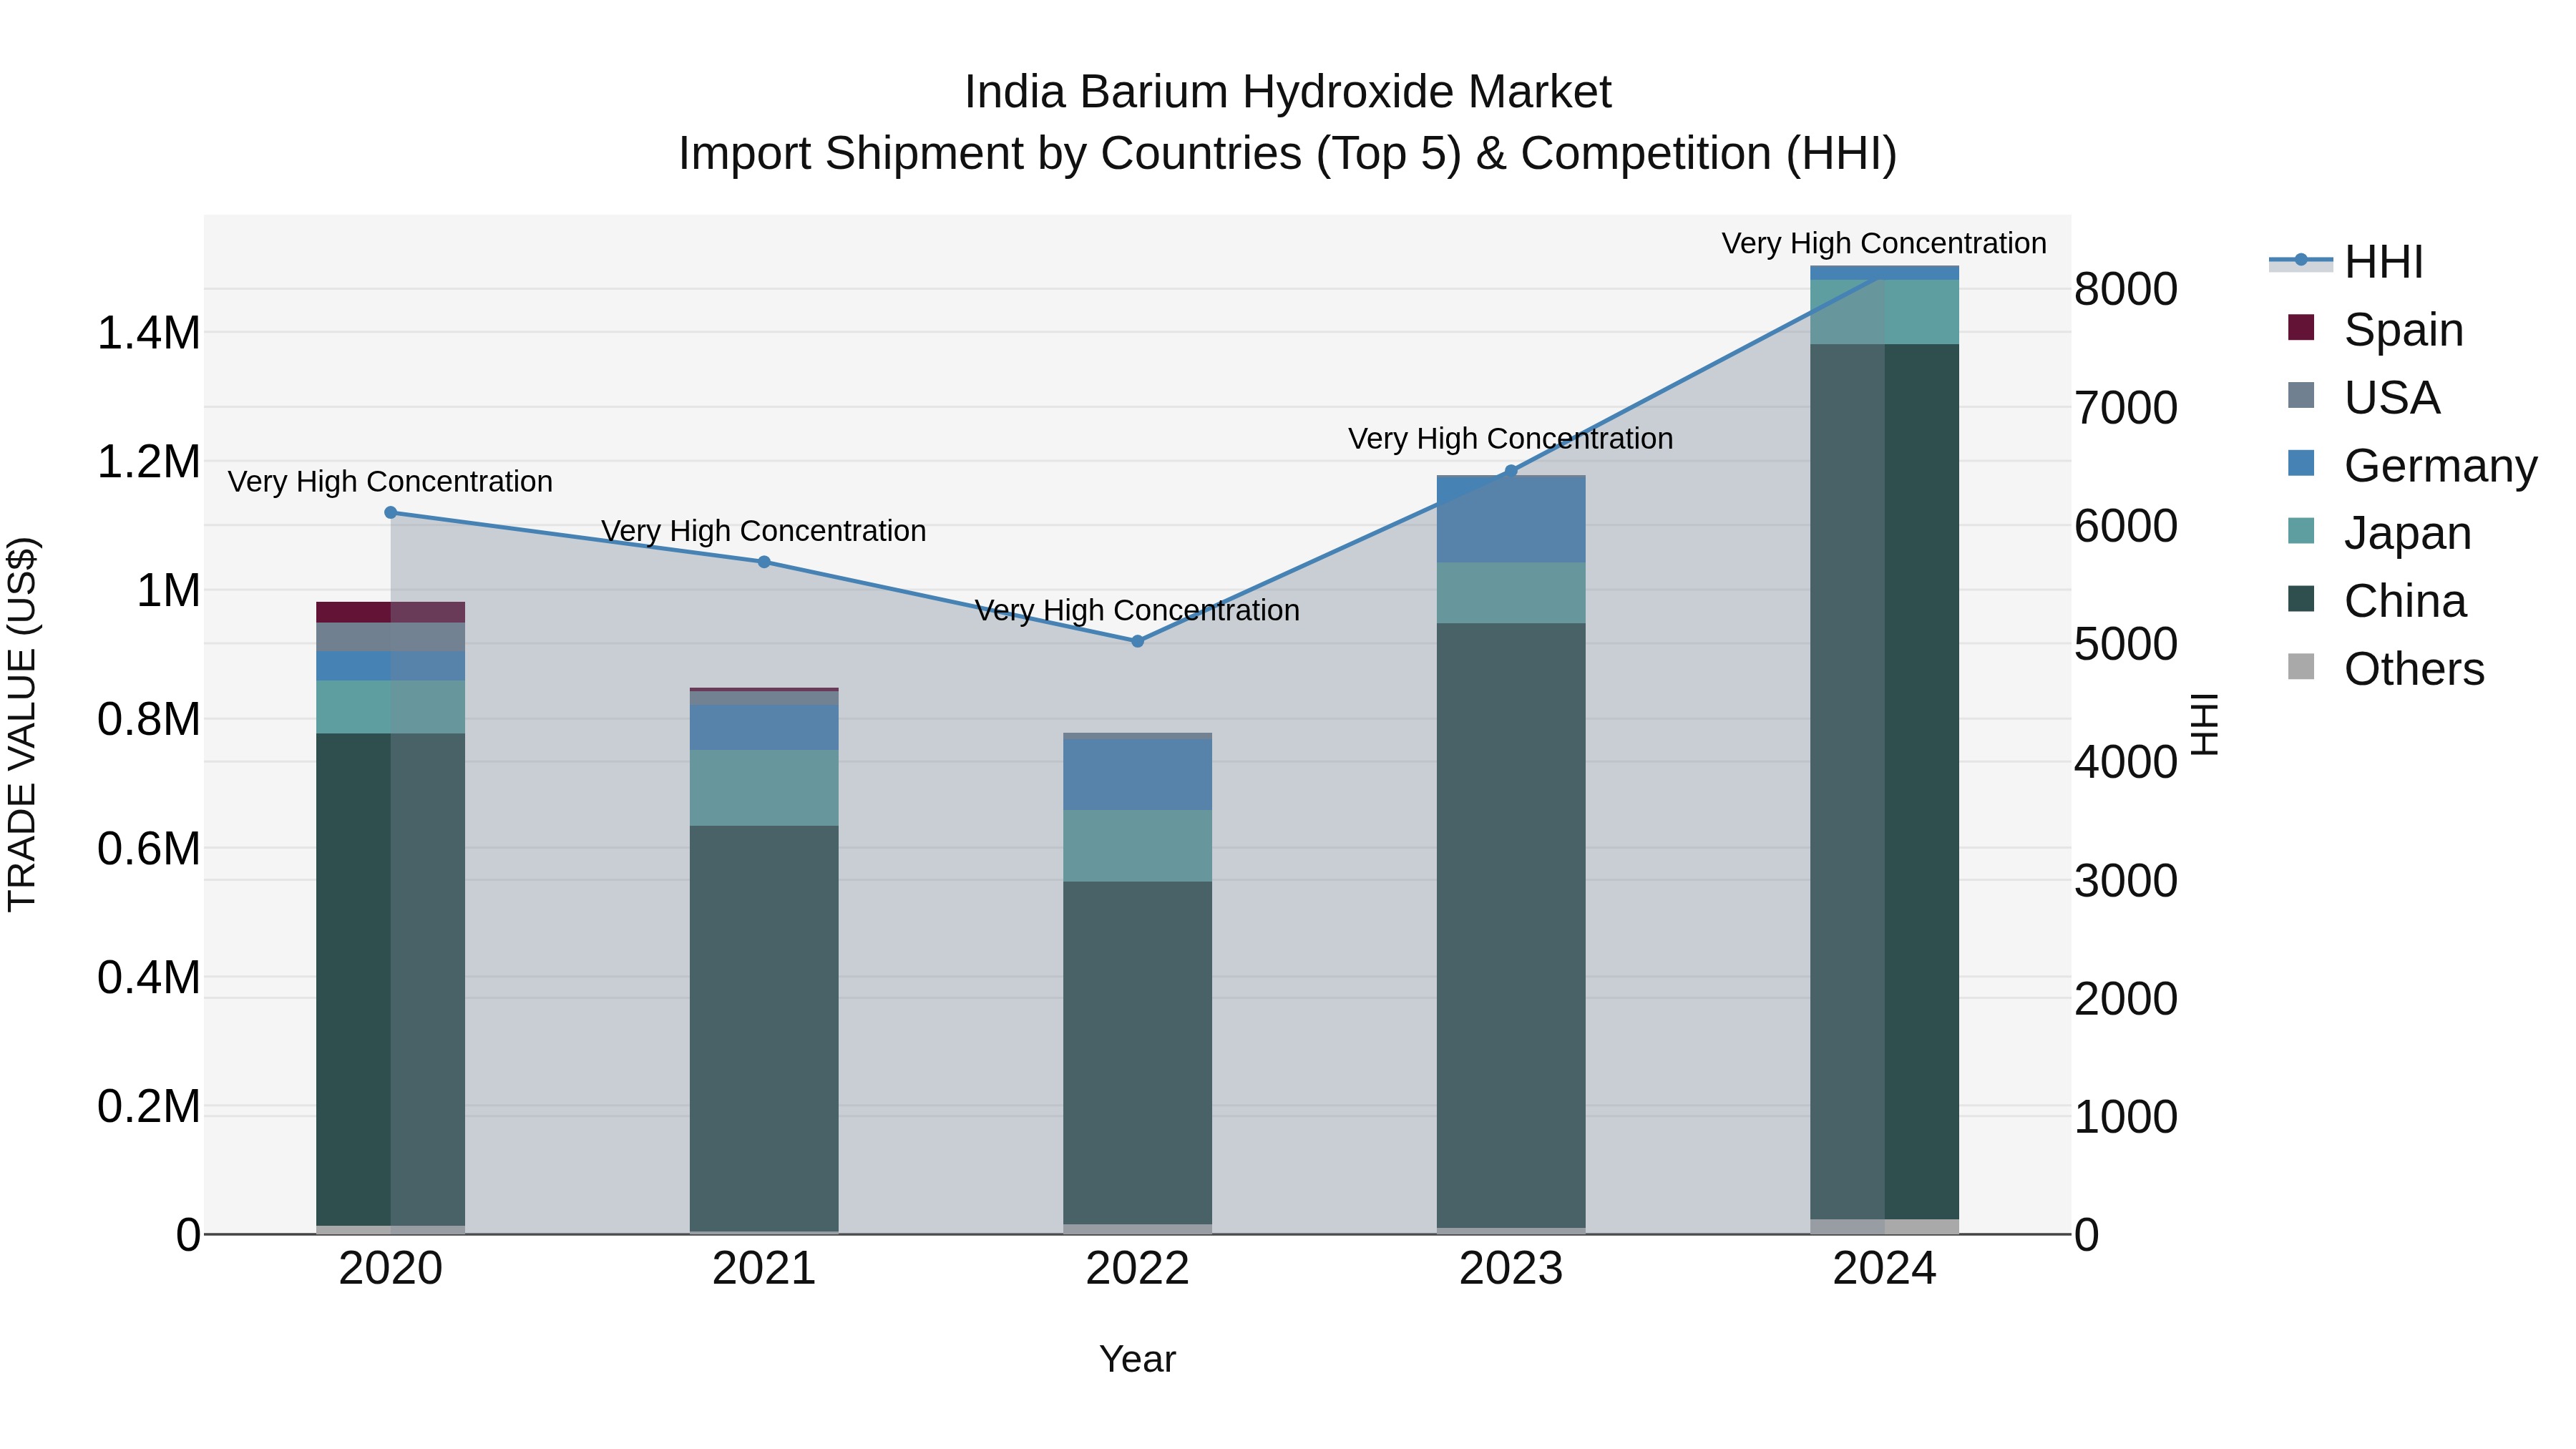Select the 2021 HHI data point
Image resolution: width=2576 pixels, height=1449 pixels.
pyautogui.click(x=764, y=562)
